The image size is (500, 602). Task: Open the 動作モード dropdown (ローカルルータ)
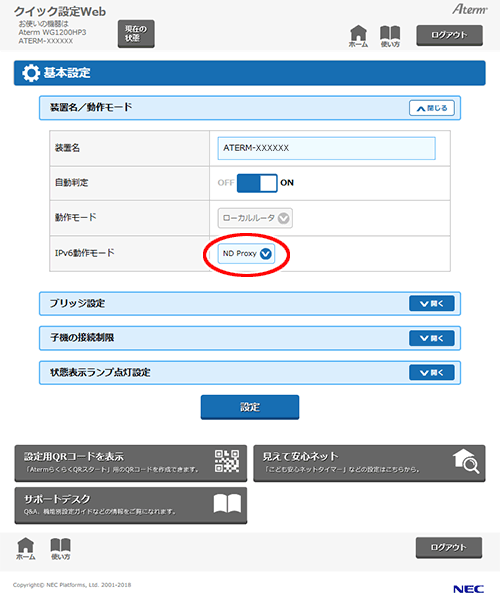(x=255, y=218)
